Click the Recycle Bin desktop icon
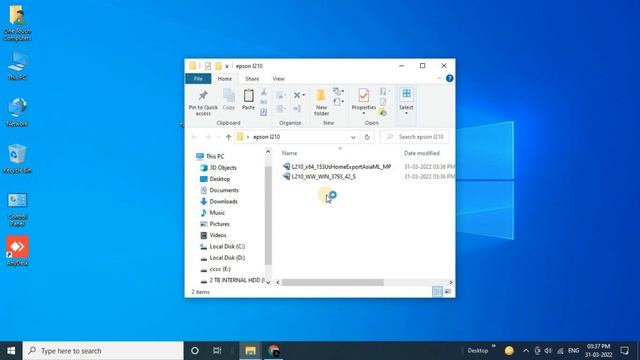 pyautogui.click(x=17, y=159)
